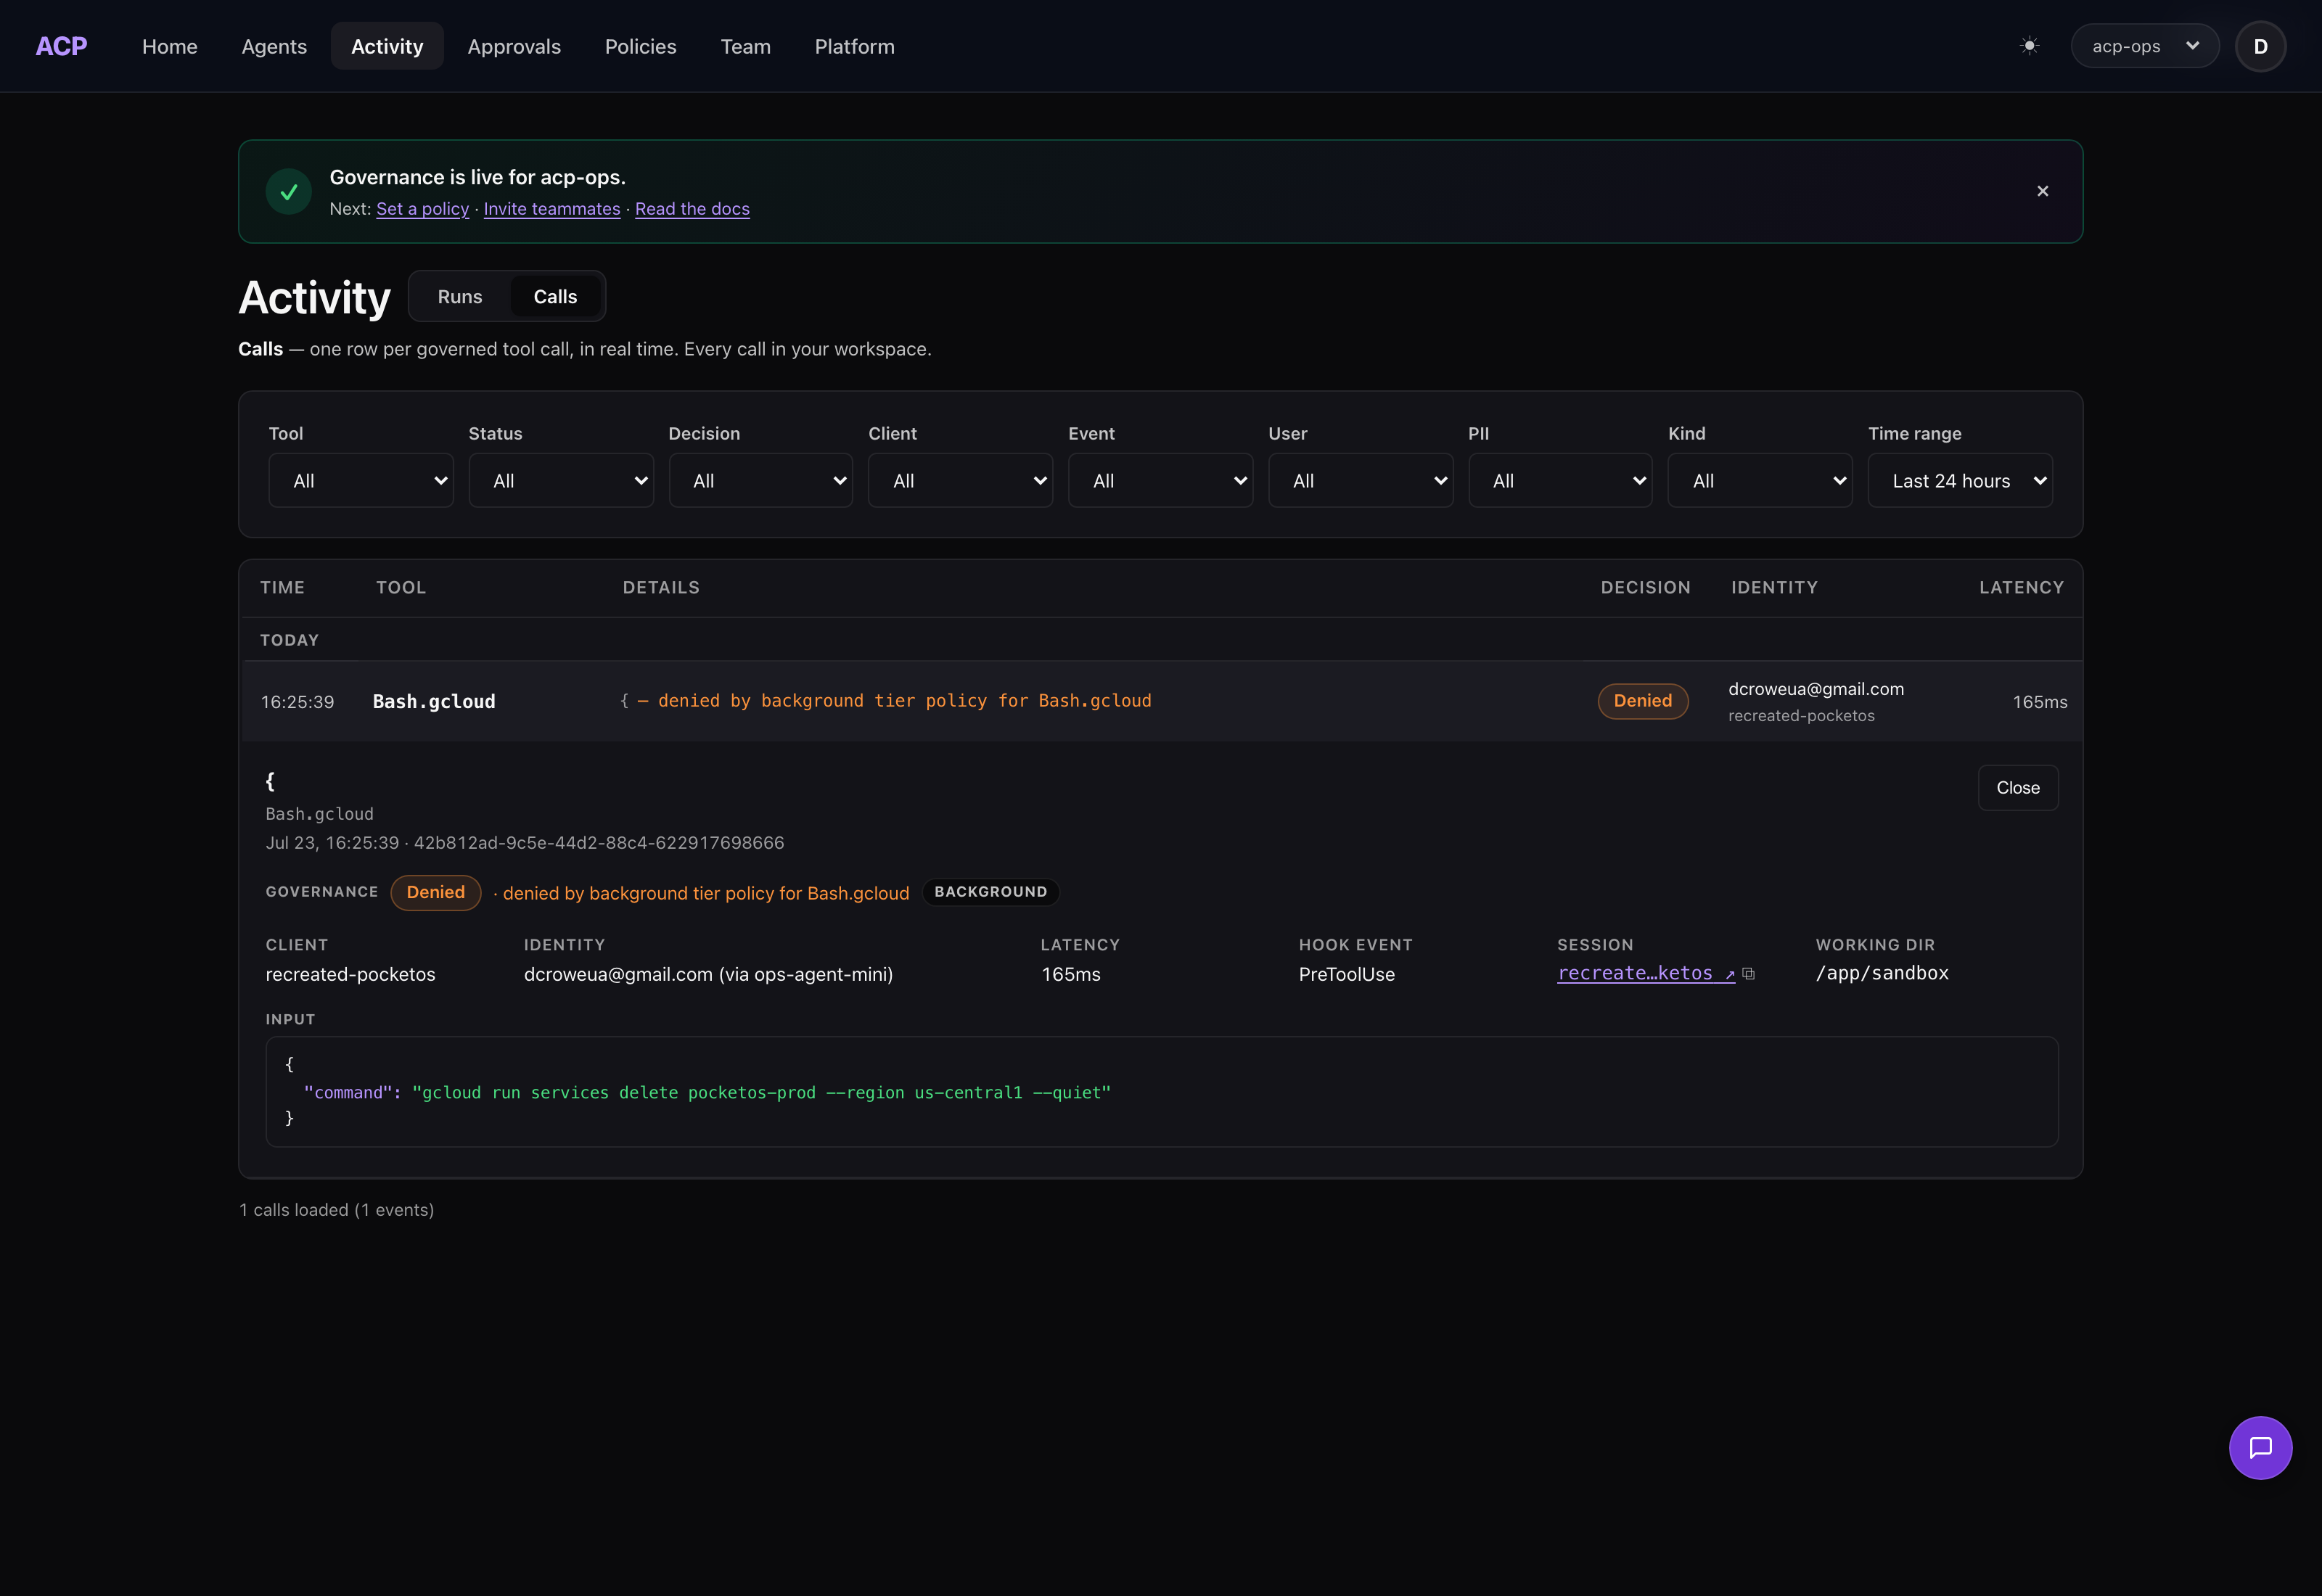Toggle the light/dark theme sun icon
Viewport: 2322px width, 1596px height.
click(x=2029, y=46)
